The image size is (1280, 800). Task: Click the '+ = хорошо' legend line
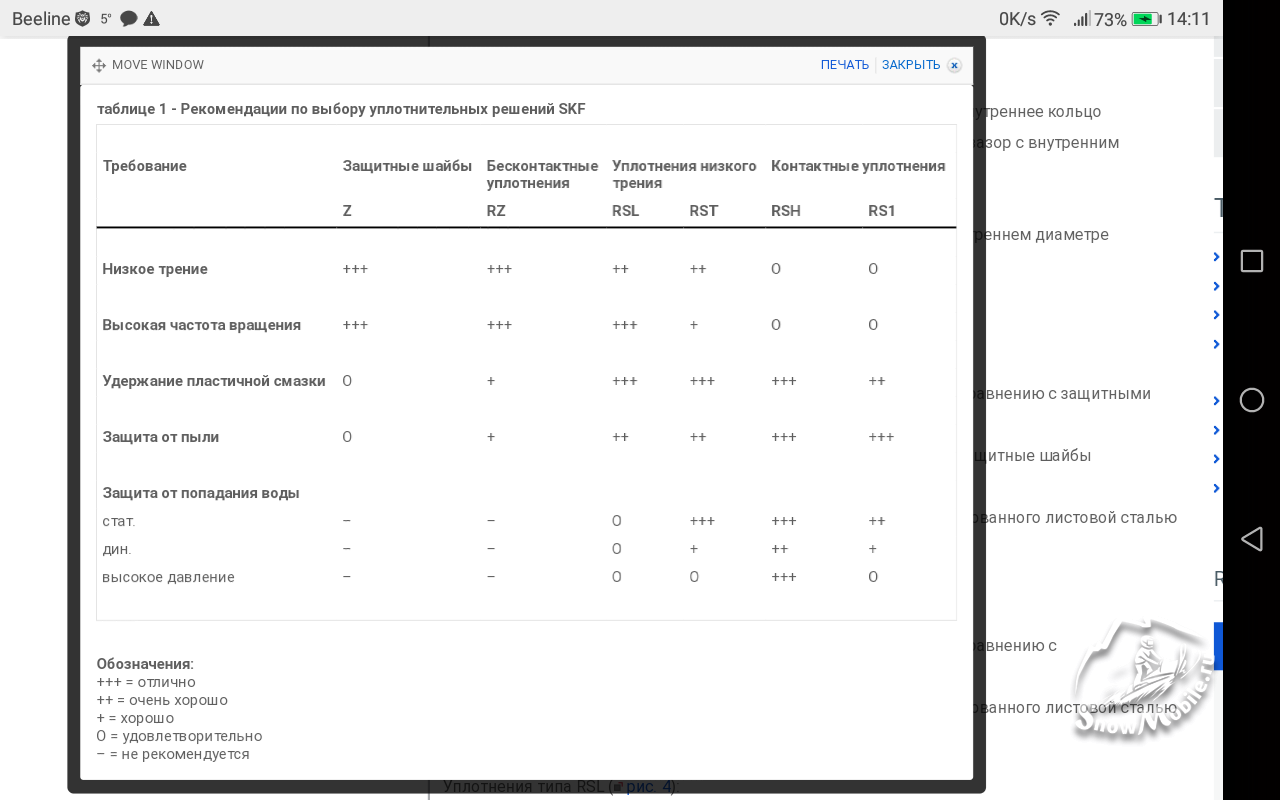135,718
